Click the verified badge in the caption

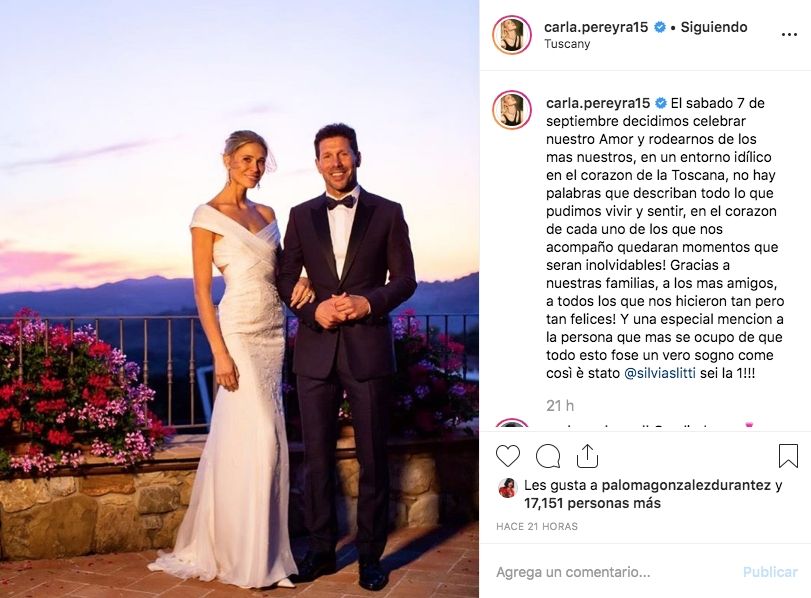point(660,103)
